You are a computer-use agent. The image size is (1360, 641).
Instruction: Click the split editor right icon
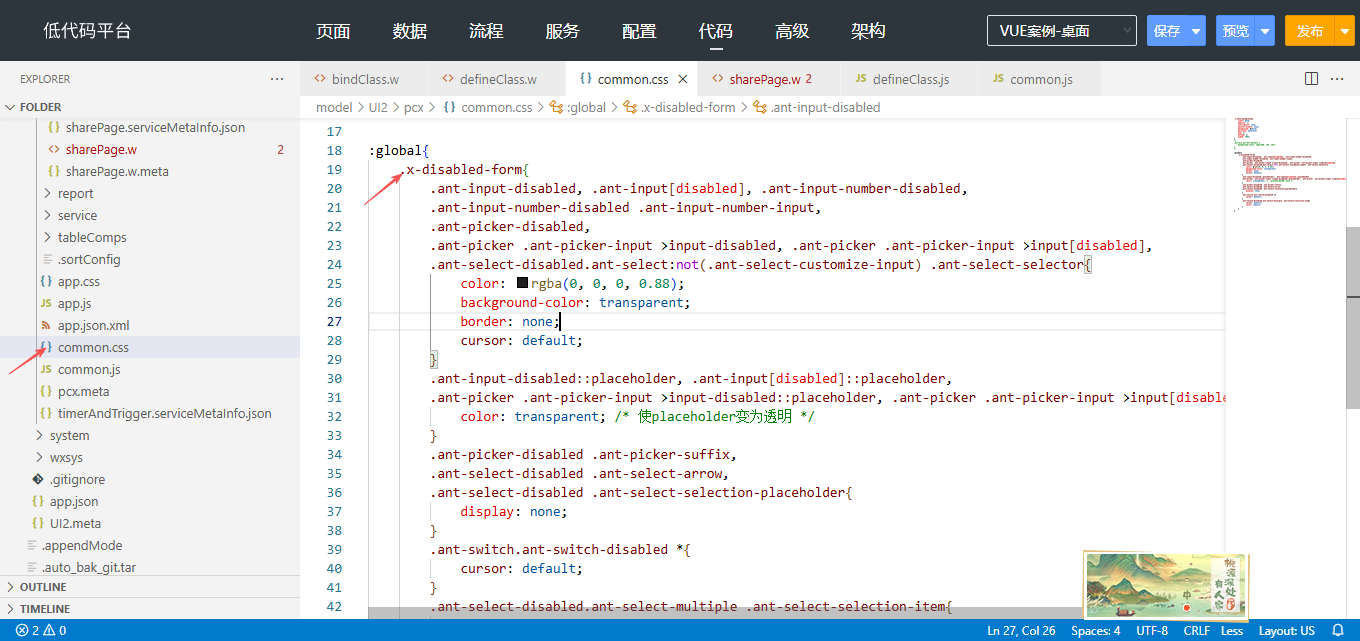pos(1311,79)
